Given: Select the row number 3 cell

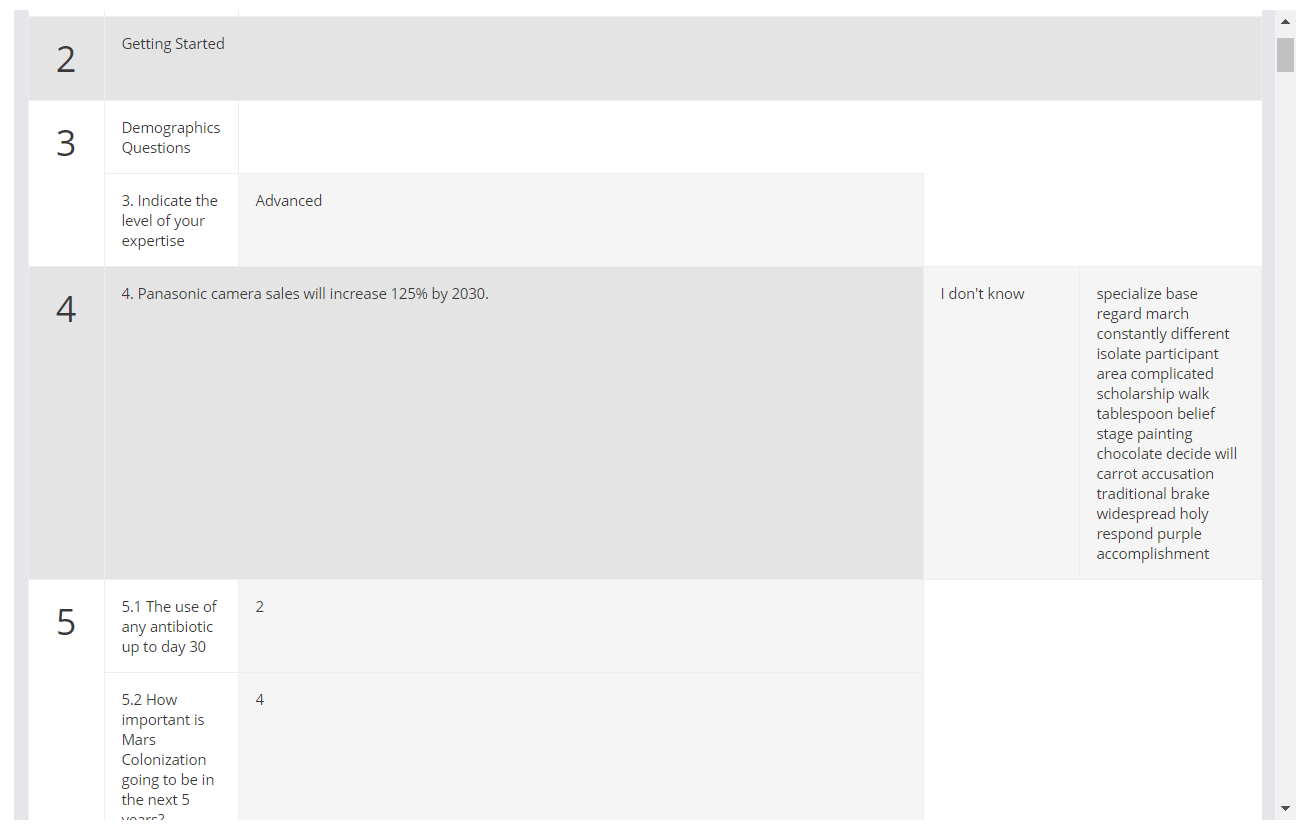Looking at the screenshot, I should [x=66, y=144].
